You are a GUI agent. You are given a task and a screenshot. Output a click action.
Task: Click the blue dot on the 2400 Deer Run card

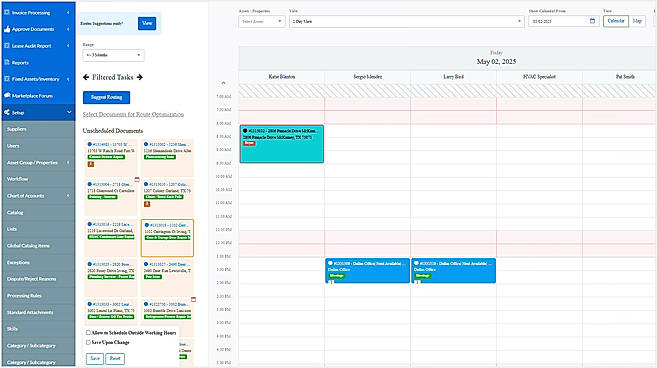[146, 264]
